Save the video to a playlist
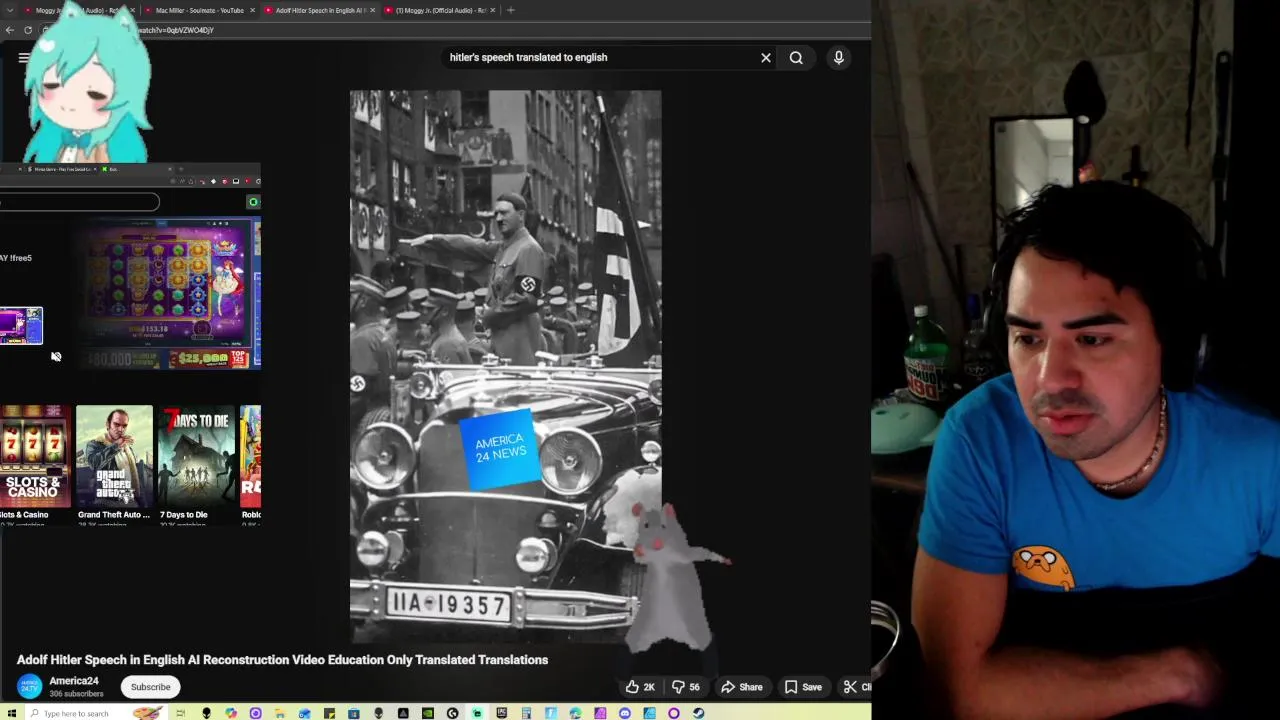Viewport: 1280px width, 720px height. (803, 687)
